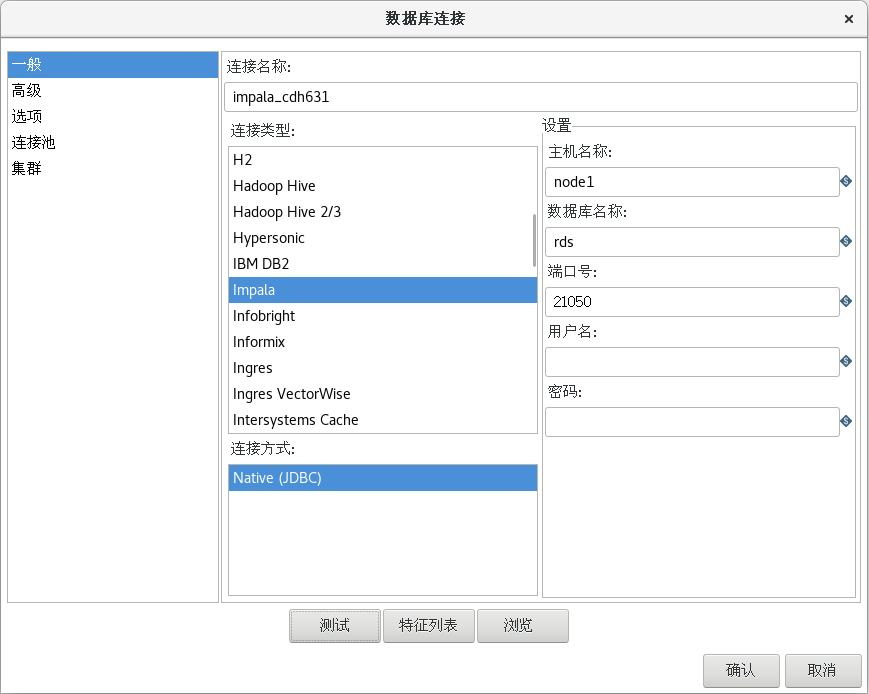Select Infobright connection type
The image size is (869, 694).
click(x=382, y=316)
